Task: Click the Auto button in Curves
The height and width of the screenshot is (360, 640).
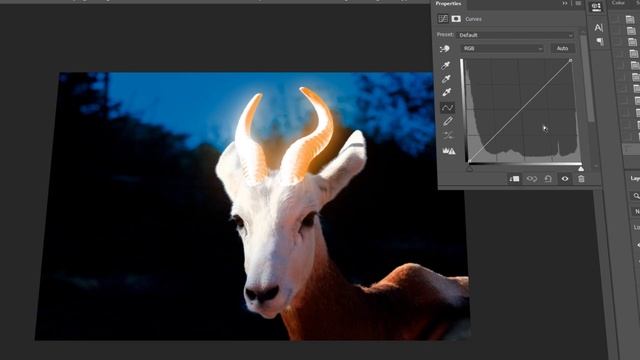Action: click(562, 48)
